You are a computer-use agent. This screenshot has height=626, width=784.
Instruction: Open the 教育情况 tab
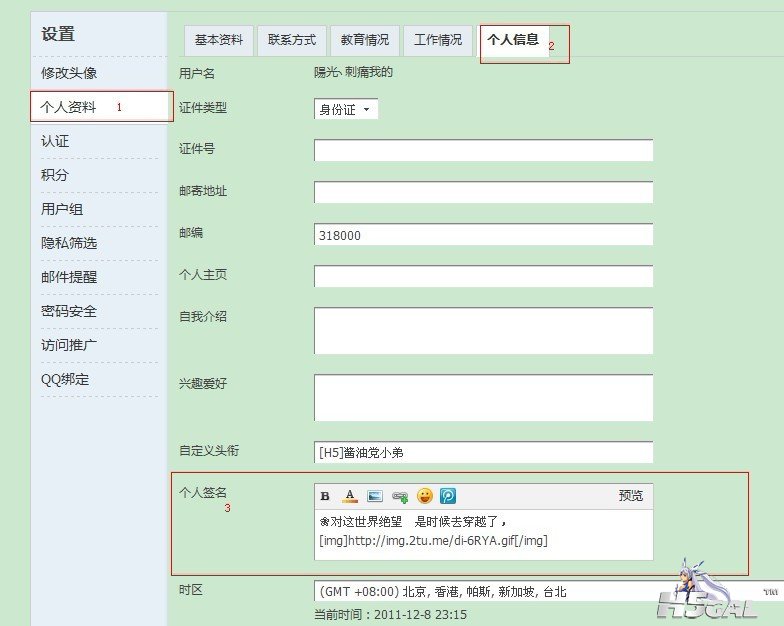(x=364, y=41)
